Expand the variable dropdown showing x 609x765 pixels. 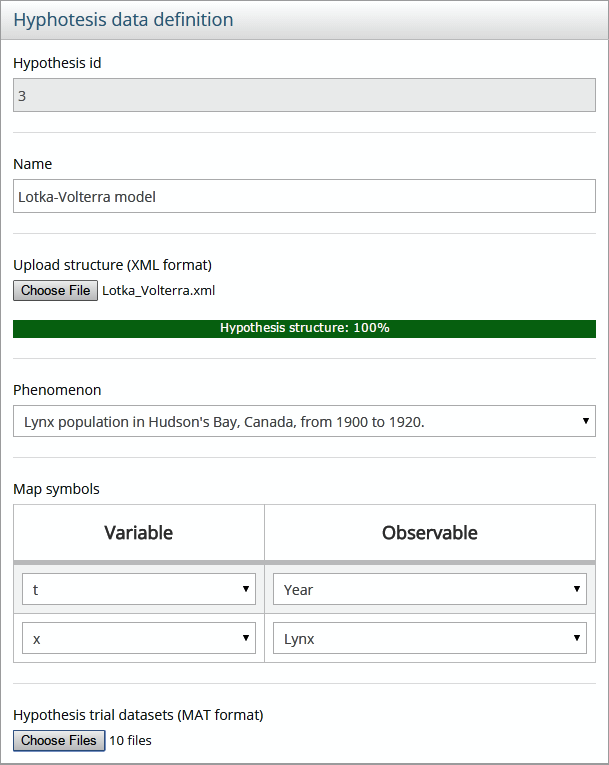[x=139, y=638]
